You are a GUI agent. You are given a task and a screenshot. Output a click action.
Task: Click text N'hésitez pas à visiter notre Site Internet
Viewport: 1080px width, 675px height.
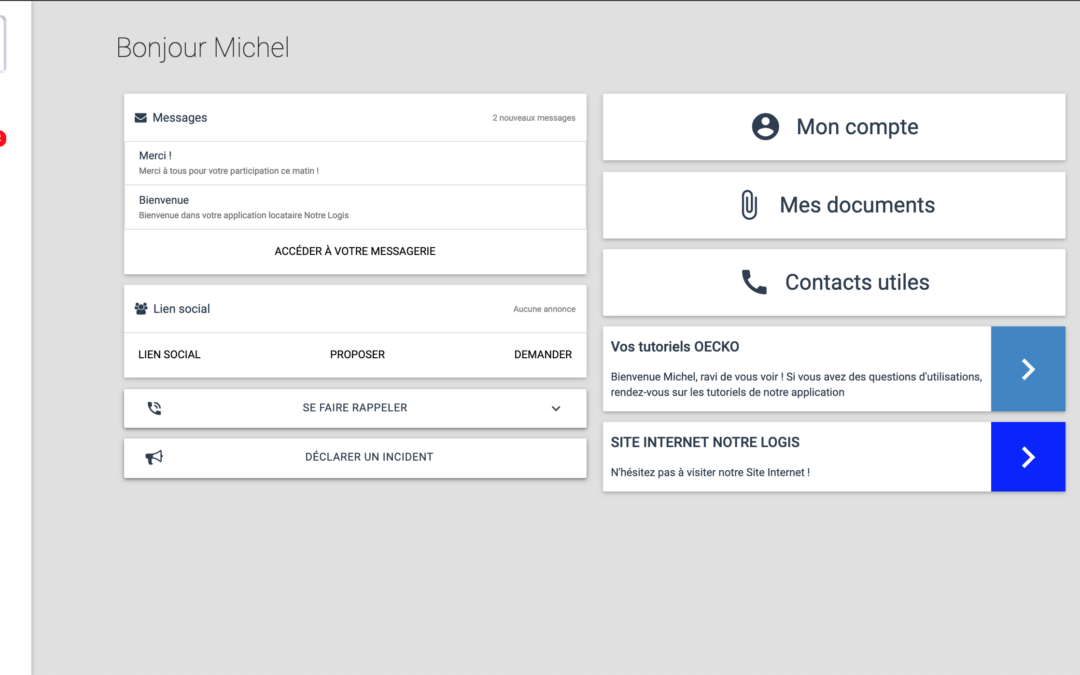710,472
